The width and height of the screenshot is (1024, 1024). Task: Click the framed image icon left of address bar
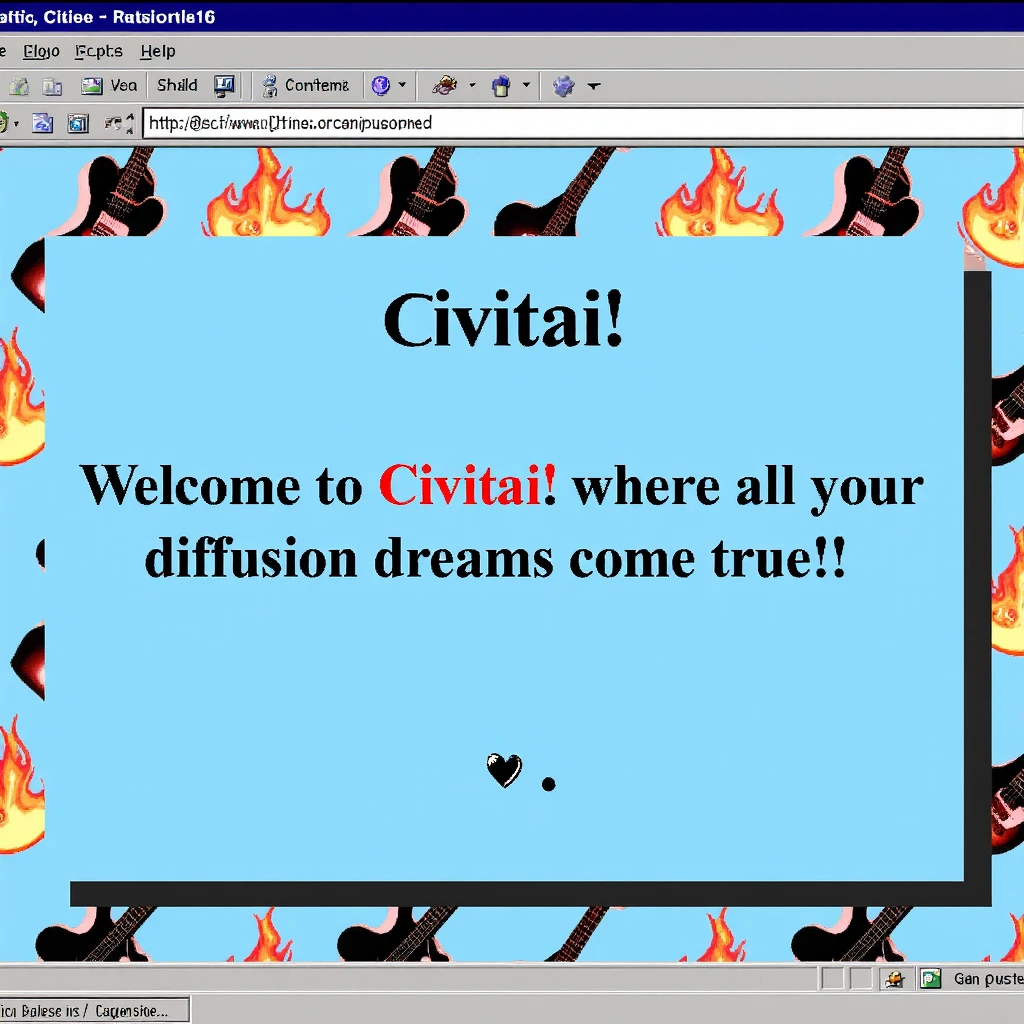coord(78,123)
